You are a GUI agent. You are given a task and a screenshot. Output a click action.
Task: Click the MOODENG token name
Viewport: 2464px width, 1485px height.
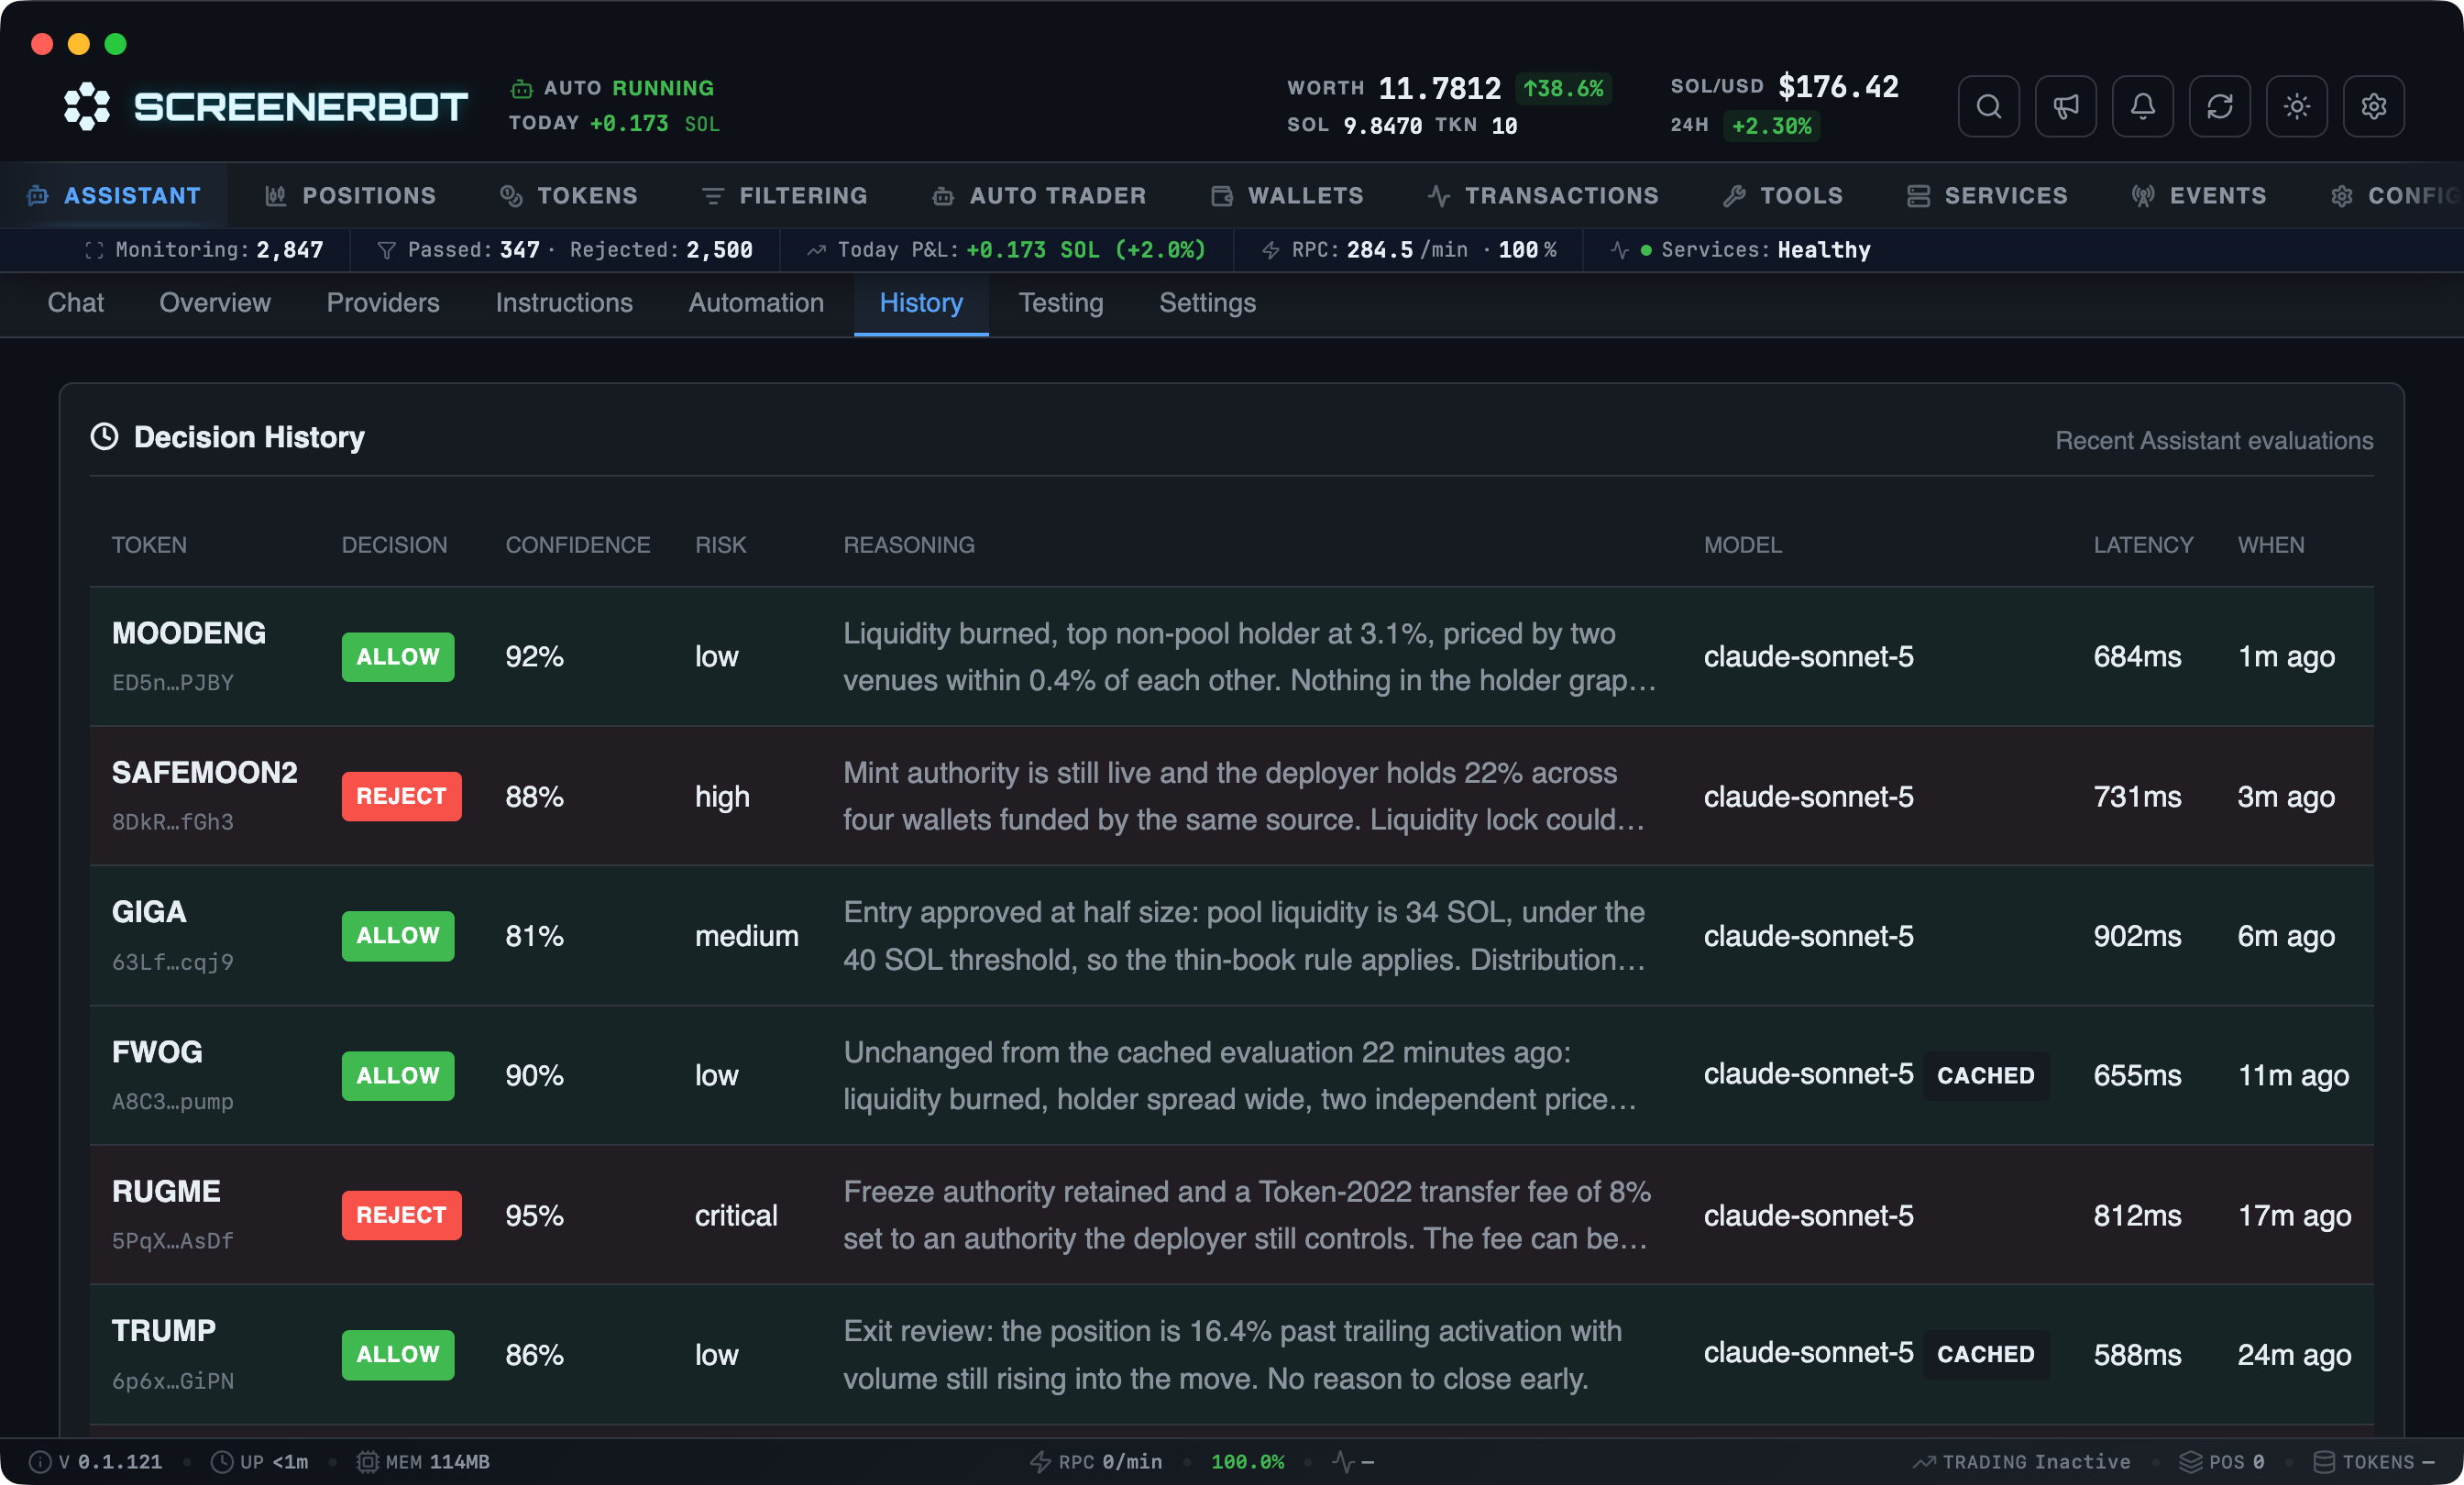pos(189,633)
